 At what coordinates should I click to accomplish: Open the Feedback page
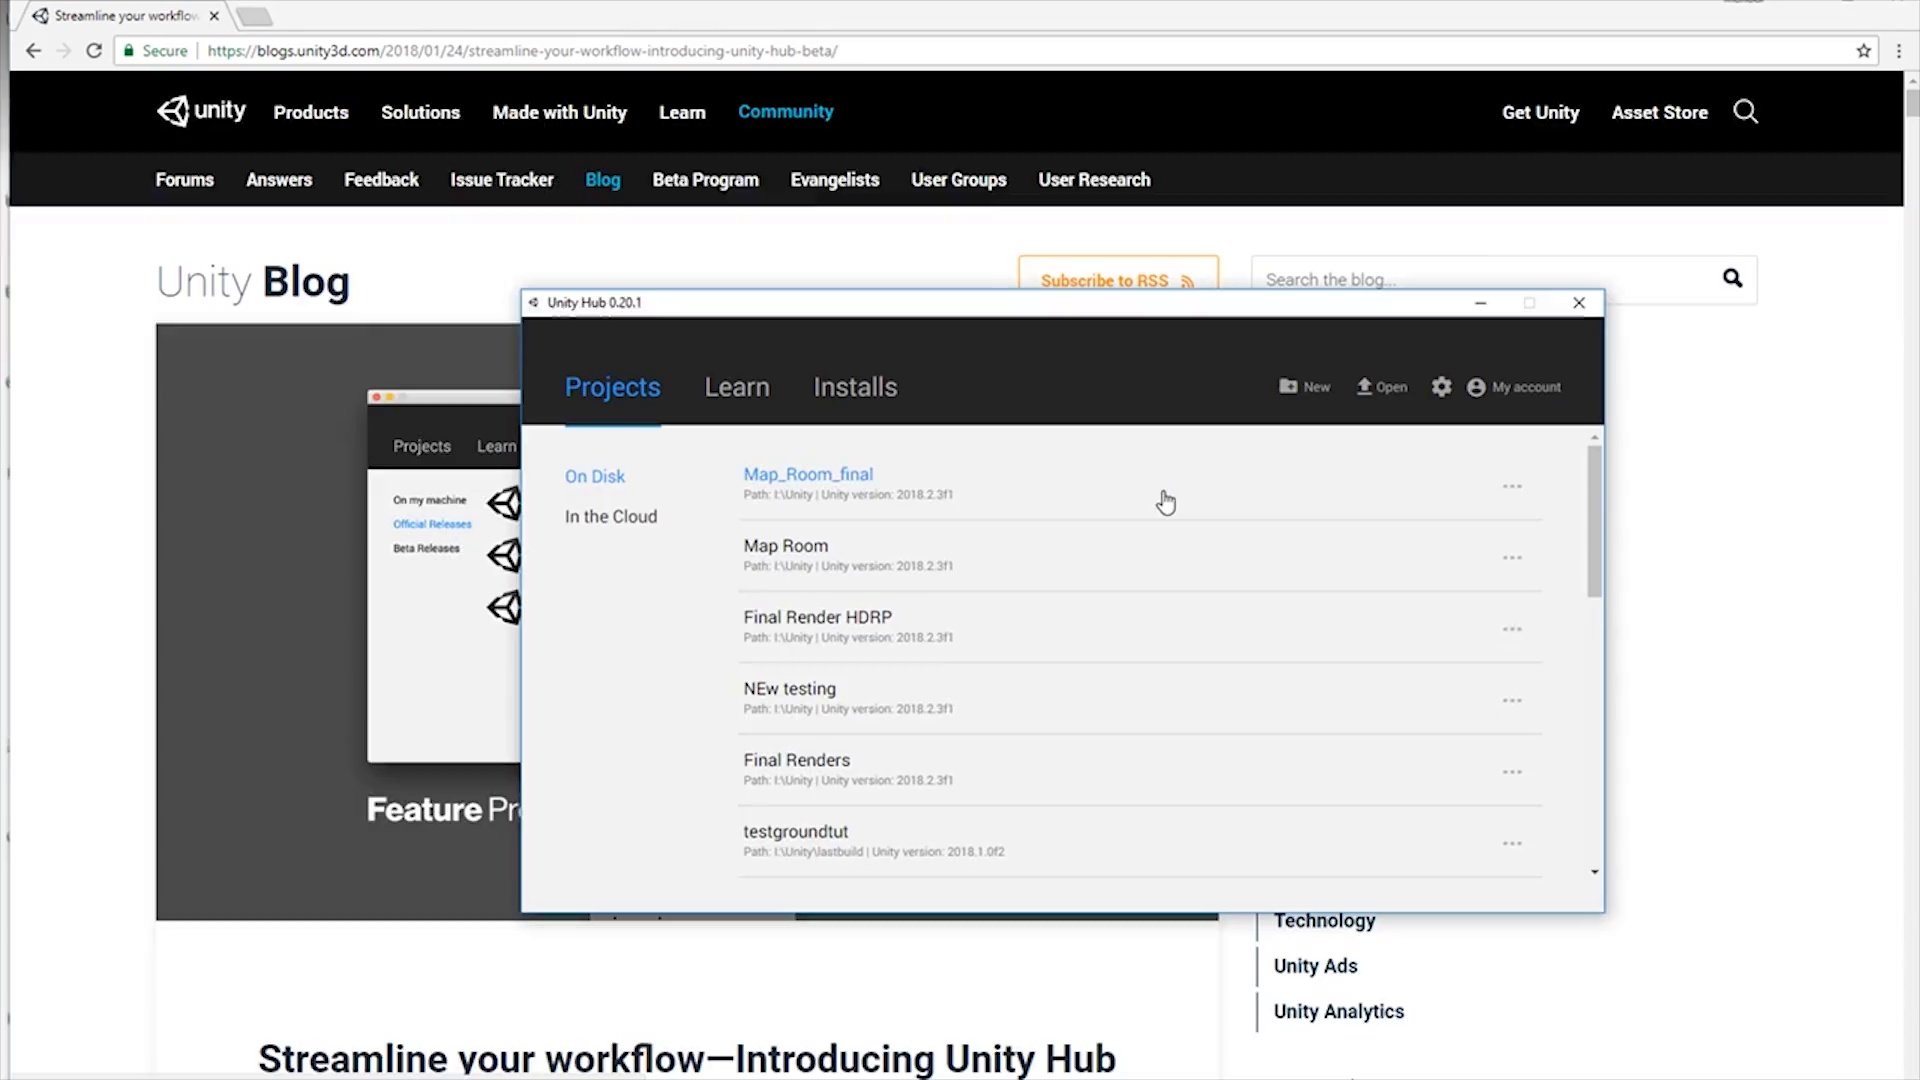[x=381, y=180]
